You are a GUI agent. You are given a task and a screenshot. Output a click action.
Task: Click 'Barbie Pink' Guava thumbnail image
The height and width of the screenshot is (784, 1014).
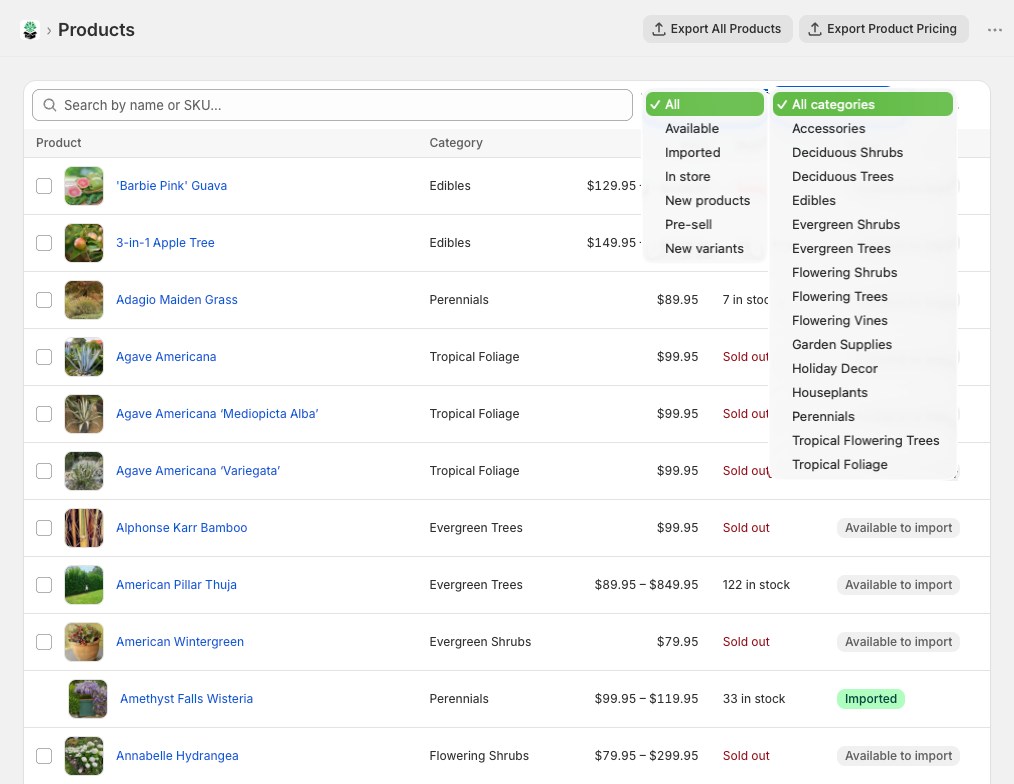coord(84,186)
